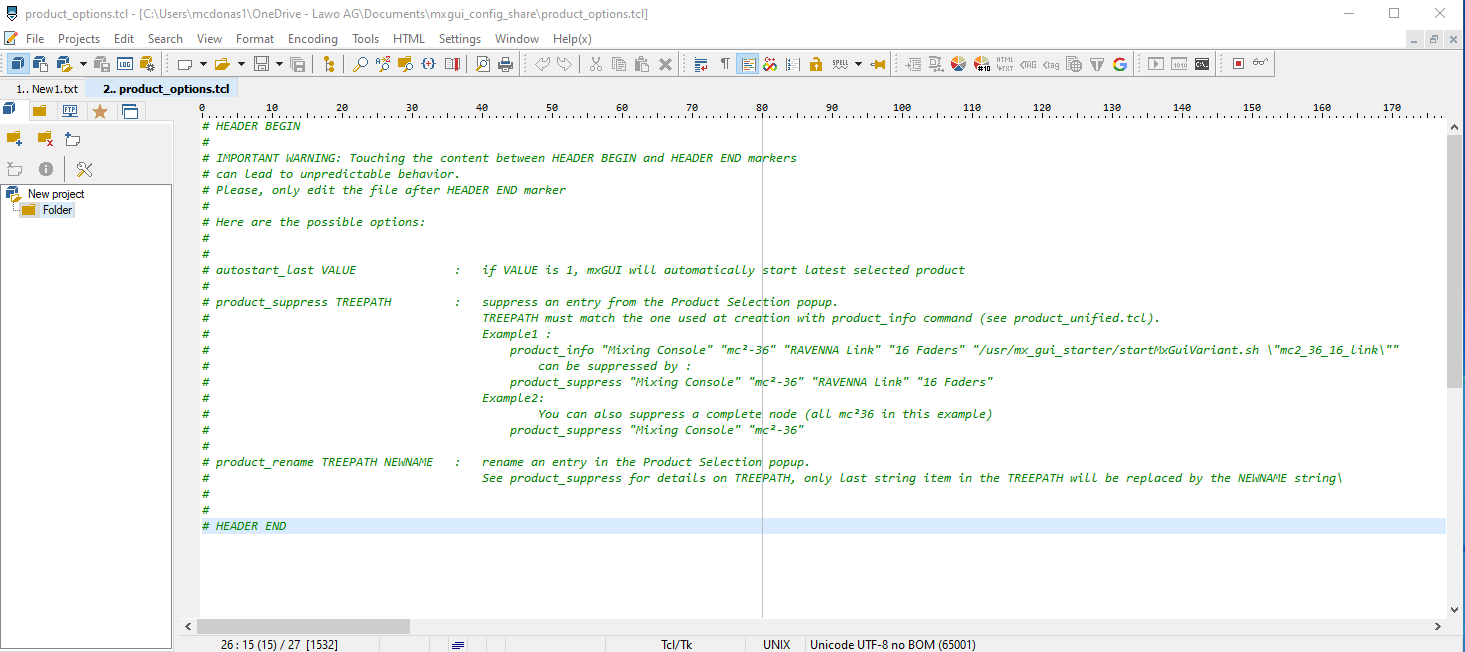Open the Spell check dropdown arrow
Screen dimensions: 1465x652
[858, 64]
